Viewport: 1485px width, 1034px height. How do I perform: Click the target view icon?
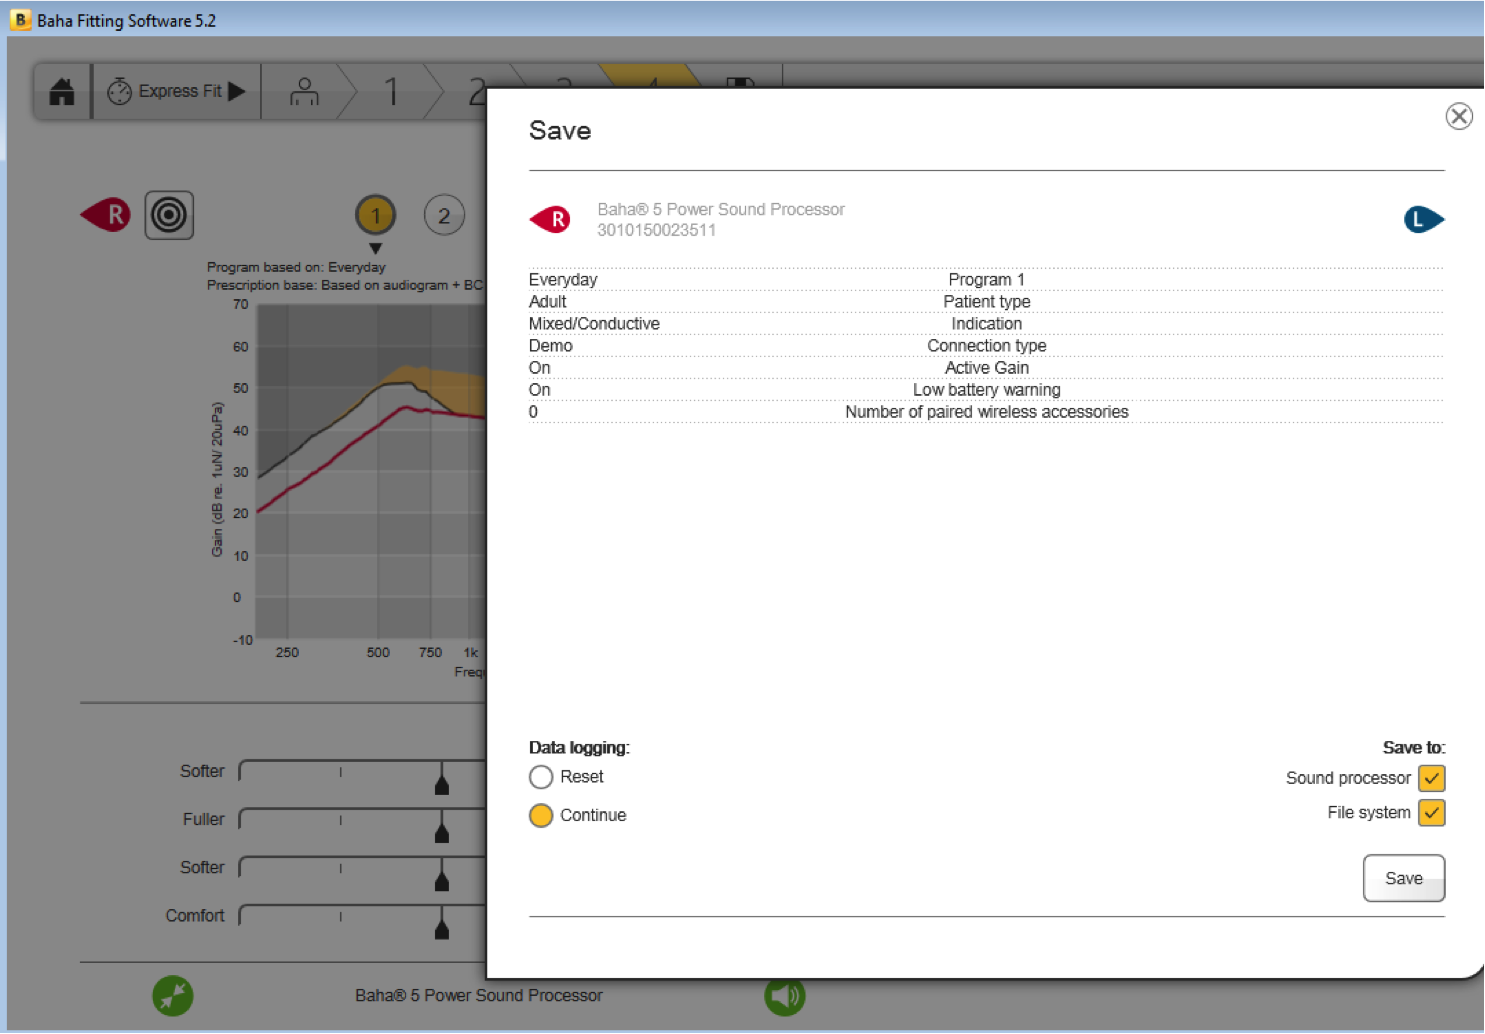tap(169, 215)
